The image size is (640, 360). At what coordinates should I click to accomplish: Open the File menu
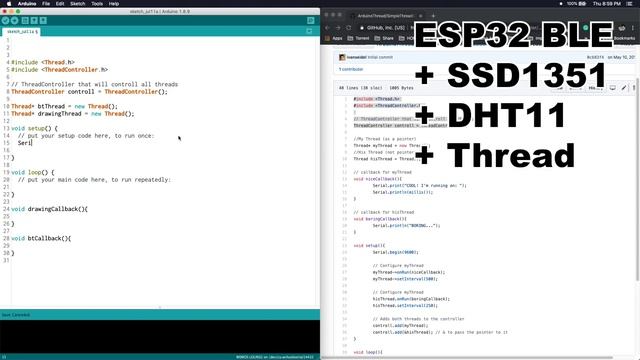[46, 4]
